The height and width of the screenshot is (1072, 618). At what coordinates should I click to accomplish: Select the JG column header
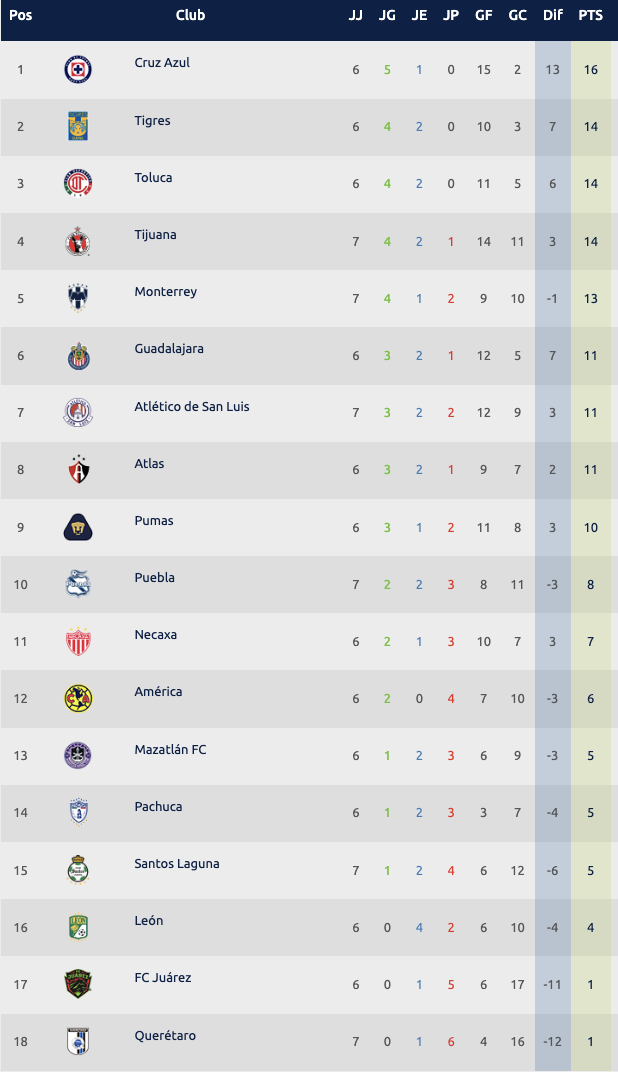387,15
